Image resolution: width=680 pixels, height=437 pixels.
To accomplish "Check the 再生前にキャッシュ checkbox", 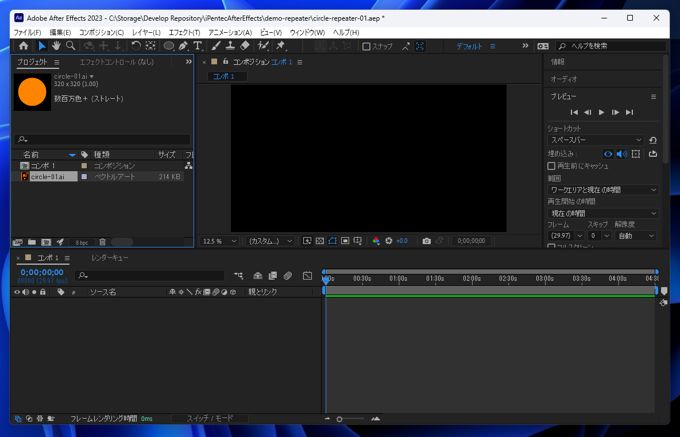I will [x=551, y=166].
